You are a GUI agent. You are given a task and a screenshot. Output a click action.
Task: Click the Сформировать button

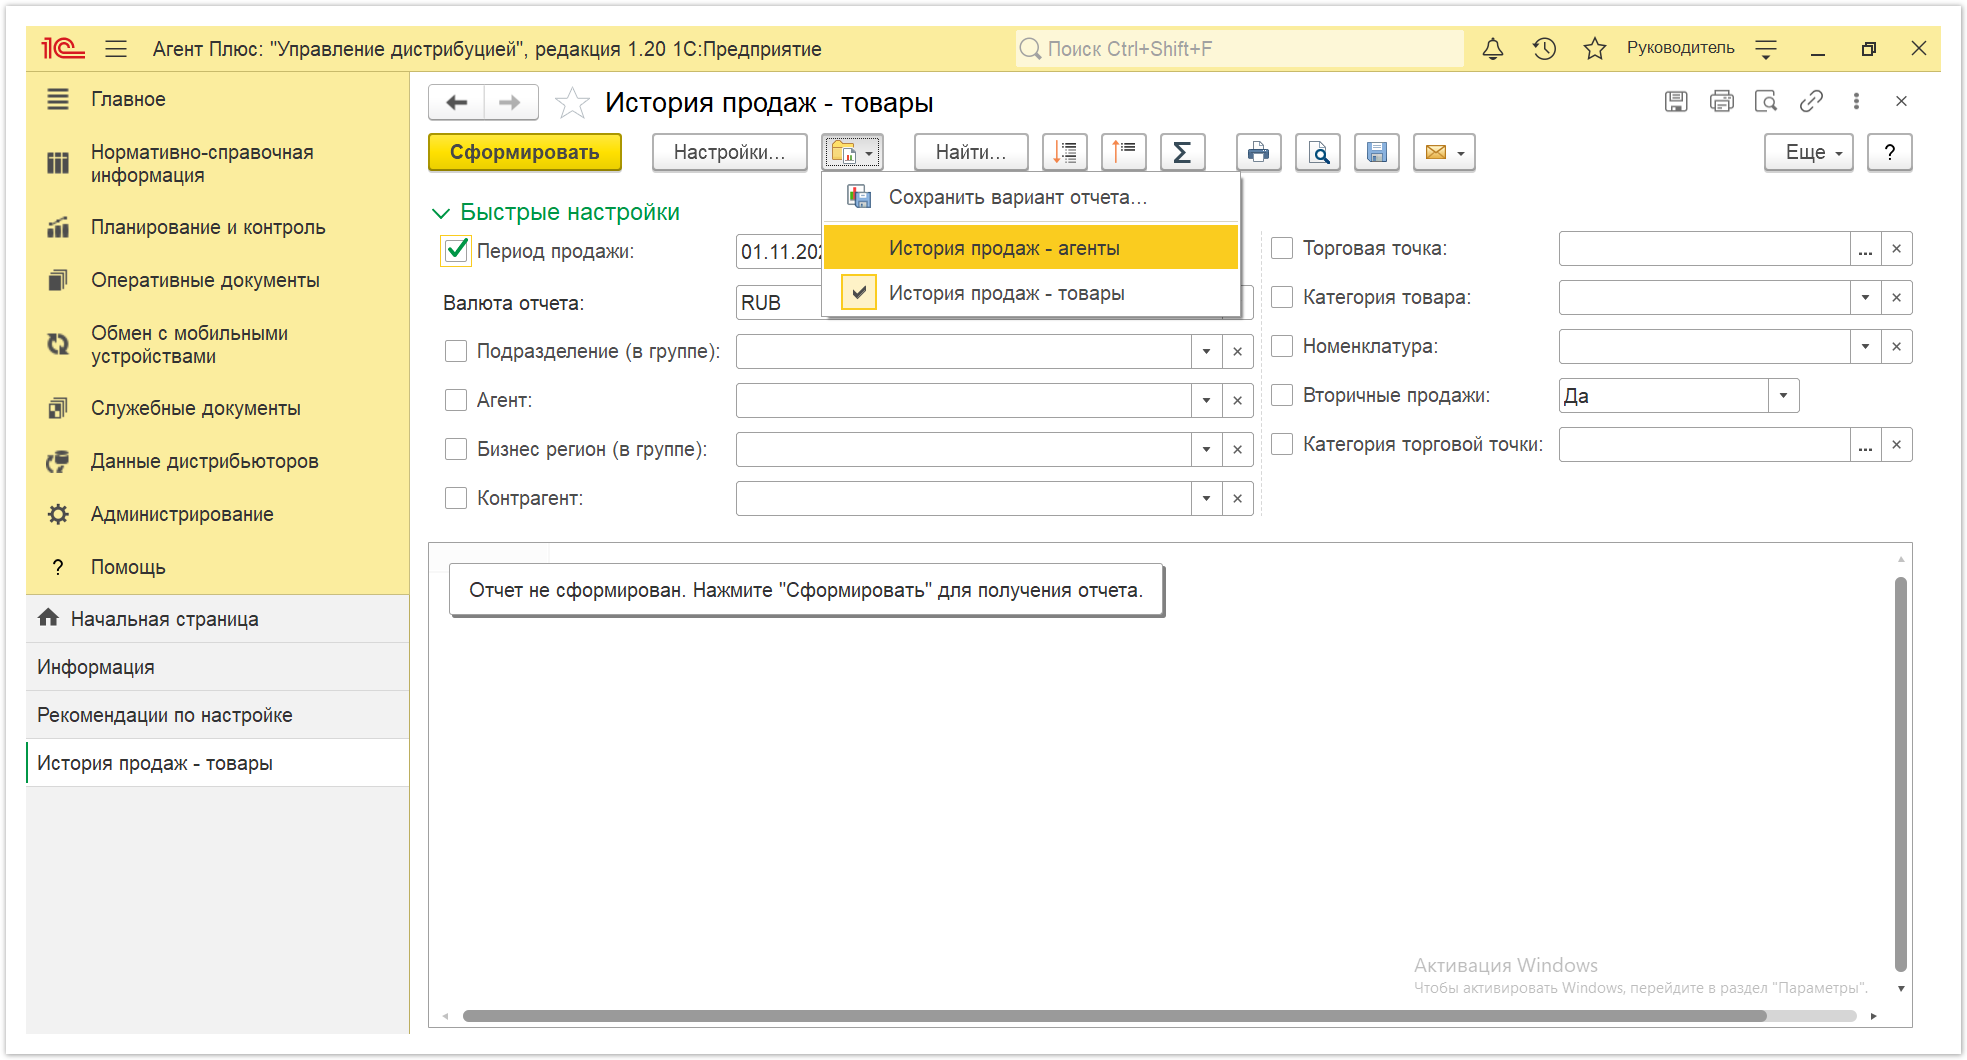[x=525, y=152]
